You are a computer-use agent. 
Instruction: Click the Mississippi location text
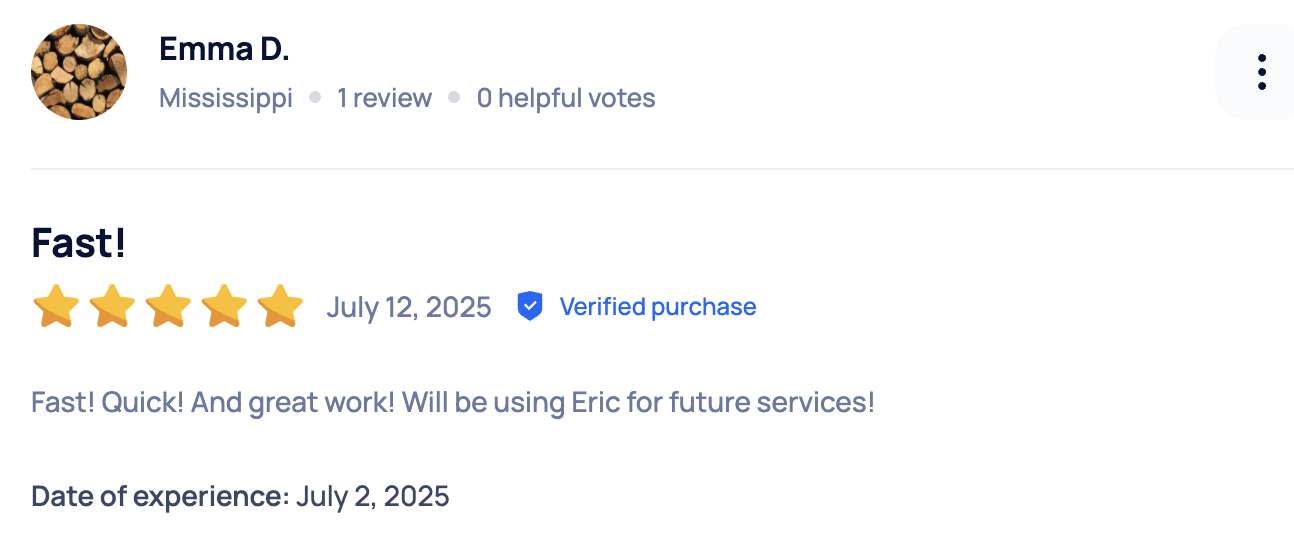226,98
